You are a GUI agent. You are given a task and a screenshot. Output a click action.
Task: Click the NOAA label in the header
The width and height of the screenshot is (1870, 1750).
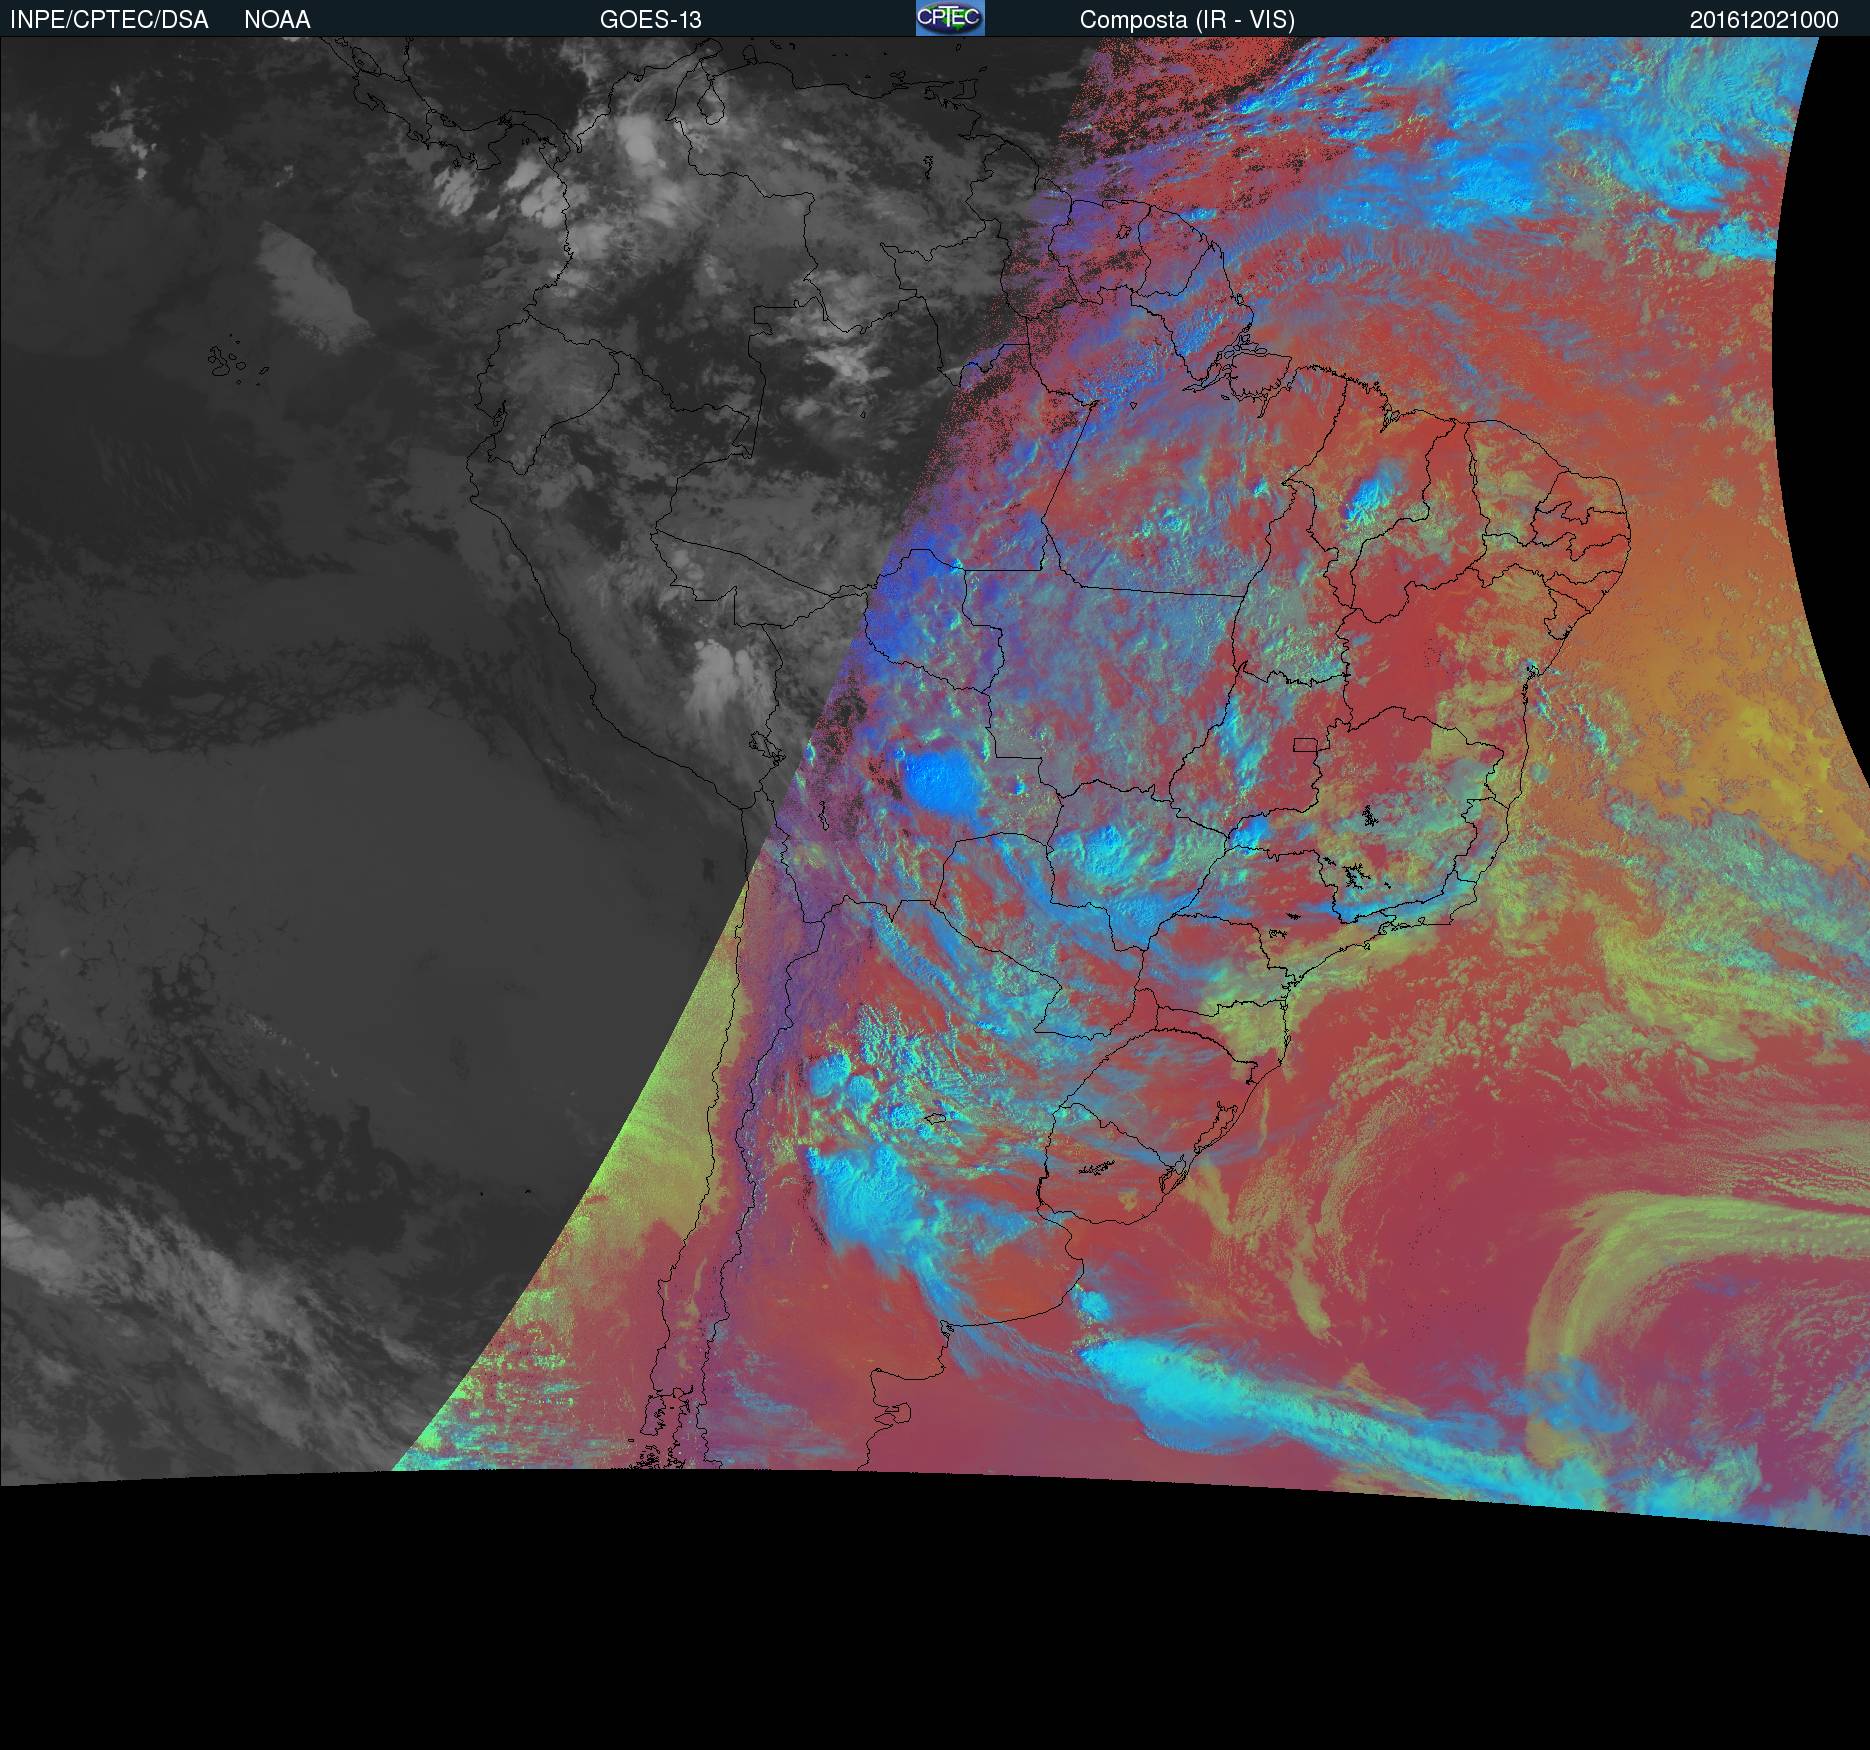coord(277,20)
